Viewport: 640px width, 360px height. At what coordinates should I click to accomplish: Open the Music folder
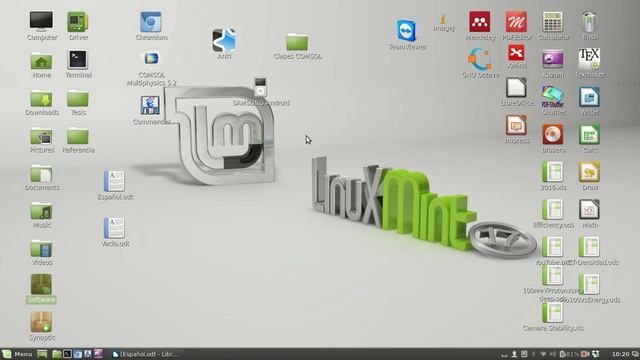41,211
